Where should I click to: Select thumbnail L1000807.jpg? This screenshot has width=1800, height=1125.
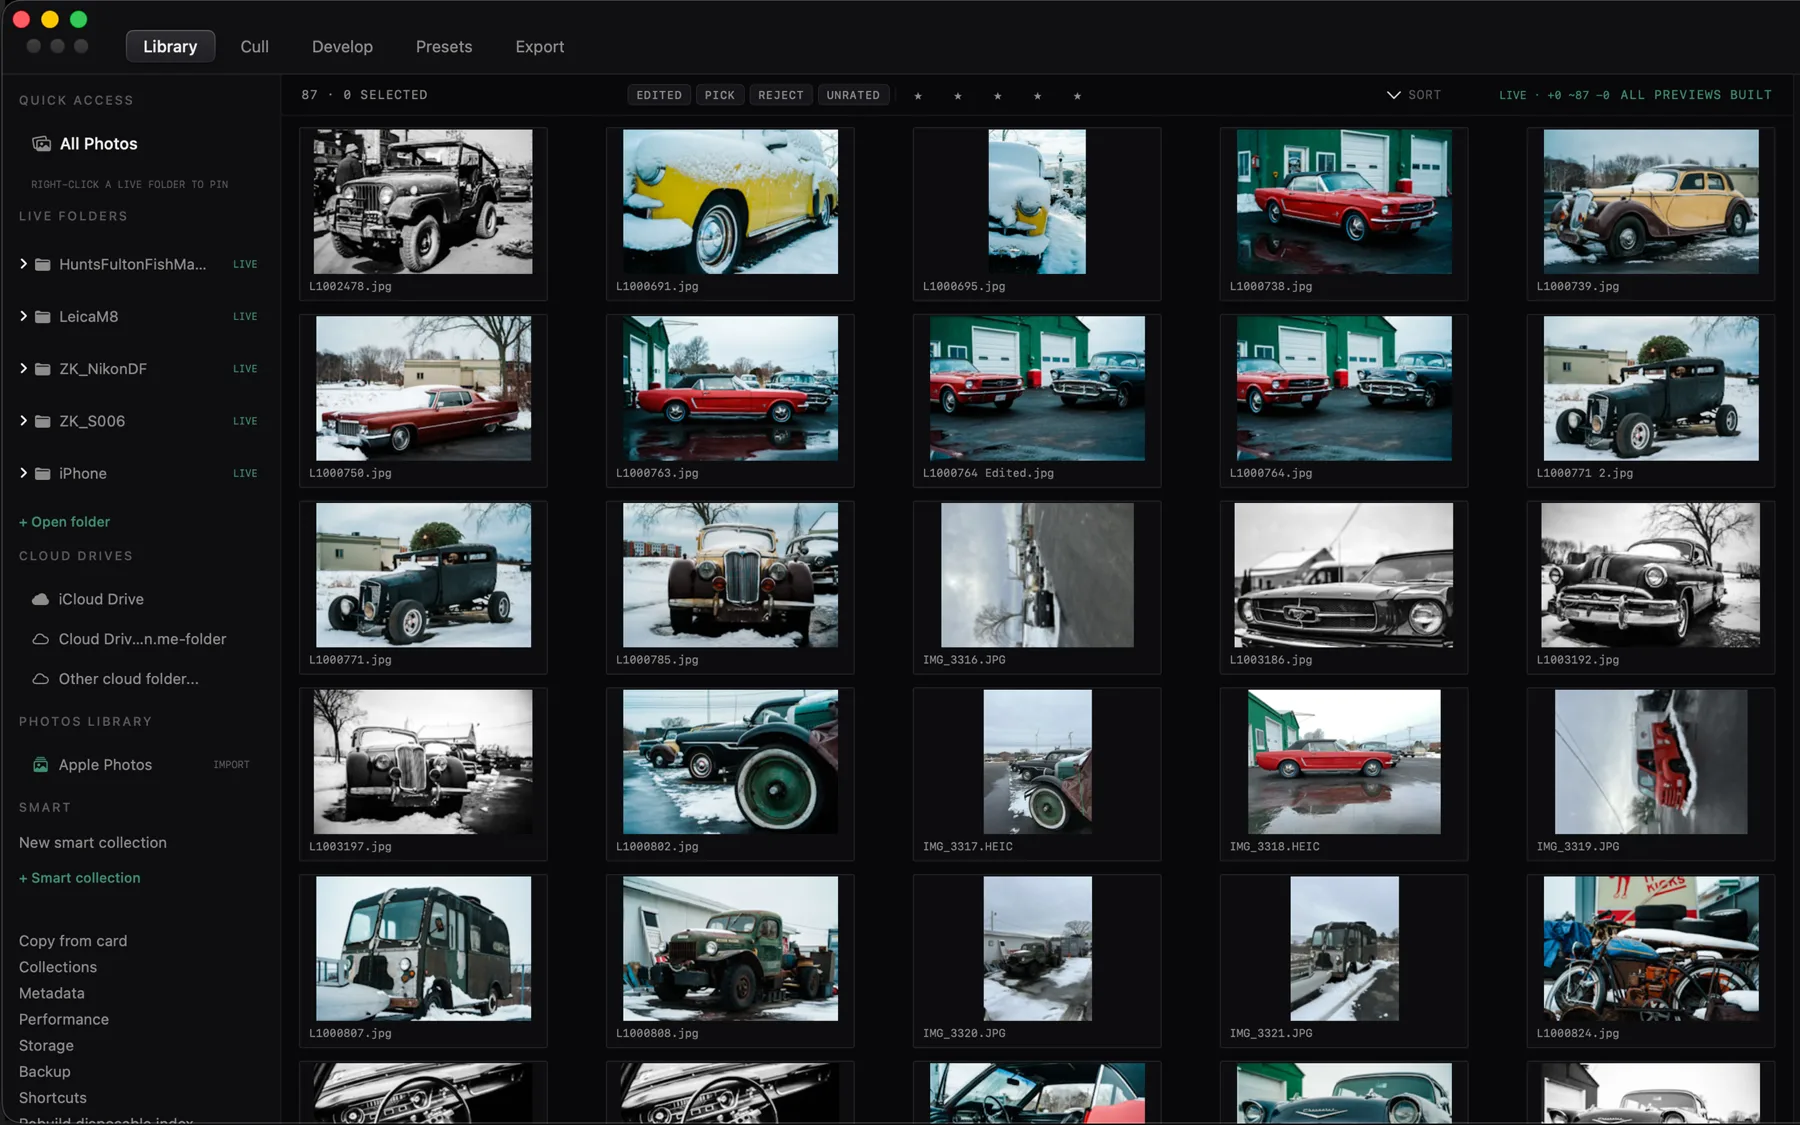pyautogui.click(x=423, y=949)
